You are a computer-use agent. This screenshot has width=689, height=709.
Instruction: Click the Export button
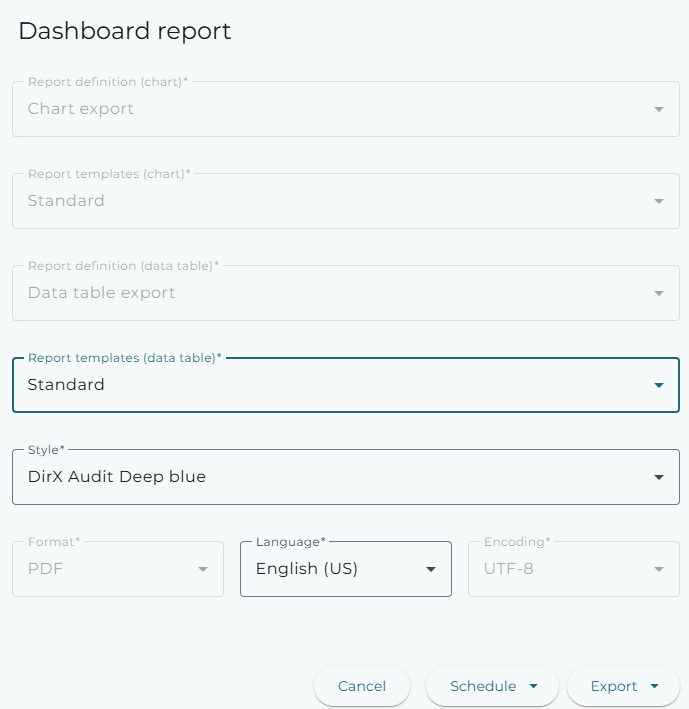coord(623,686)
